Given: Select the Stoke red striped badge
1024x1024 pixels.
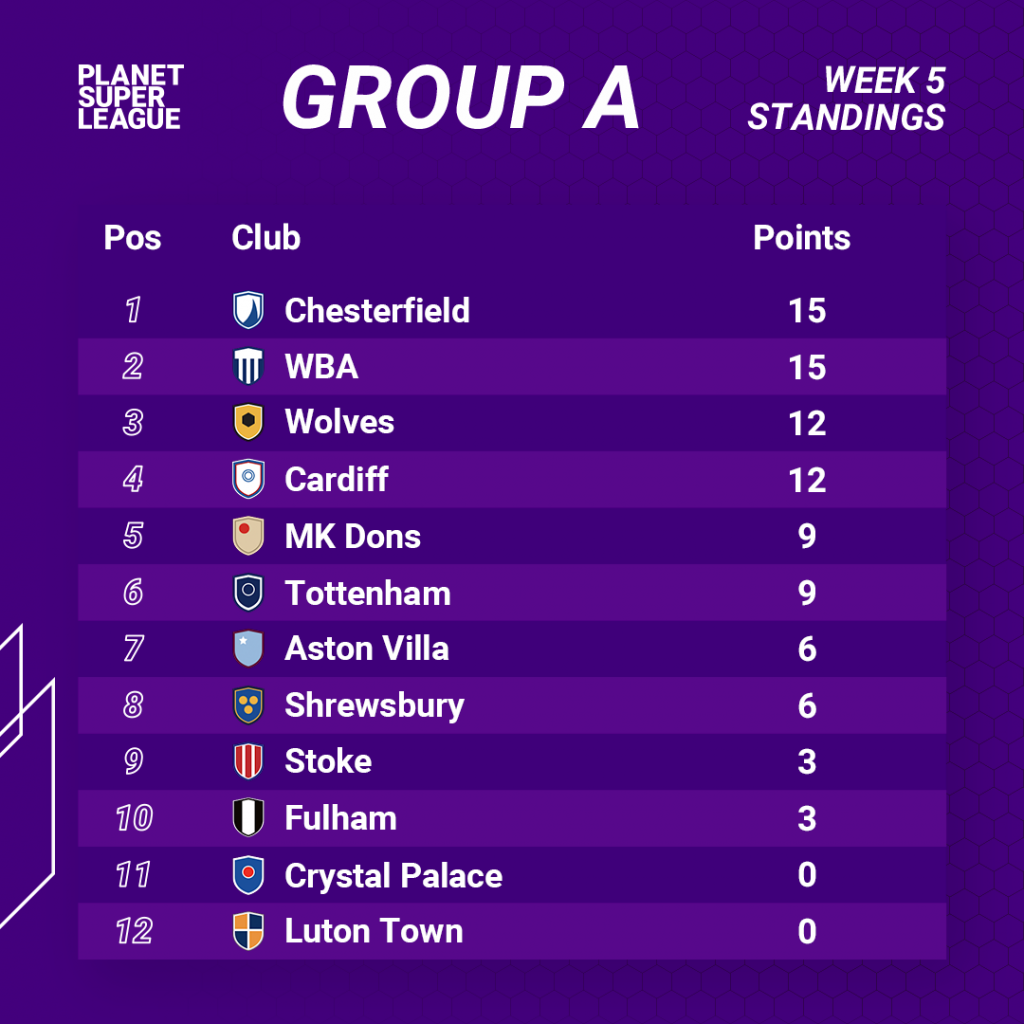Looking at the screenshot, I should coord(248,761).
